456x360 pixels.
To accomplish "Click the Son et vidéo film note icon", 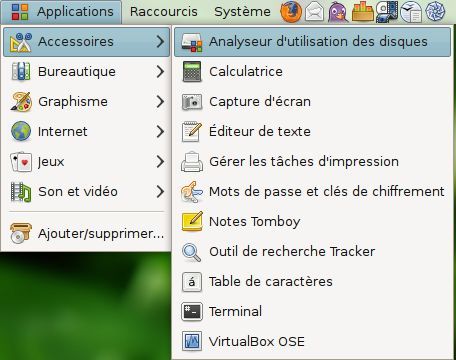I will click(21, 192).
